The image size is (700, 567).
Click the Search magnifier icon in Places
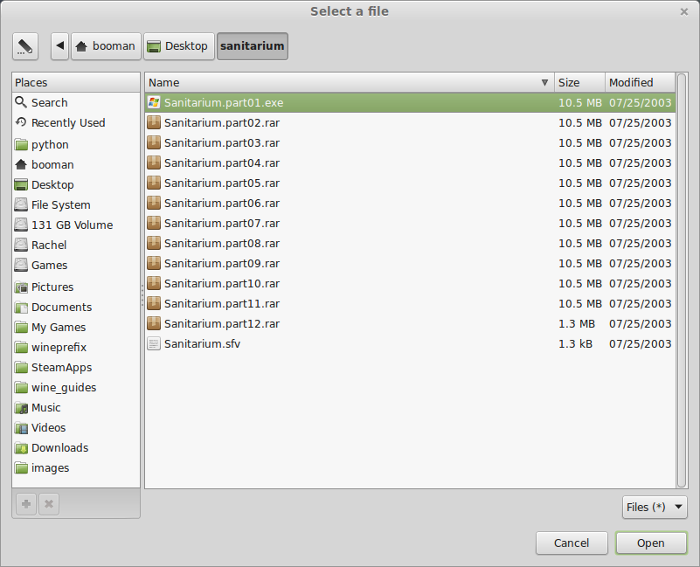21,102
